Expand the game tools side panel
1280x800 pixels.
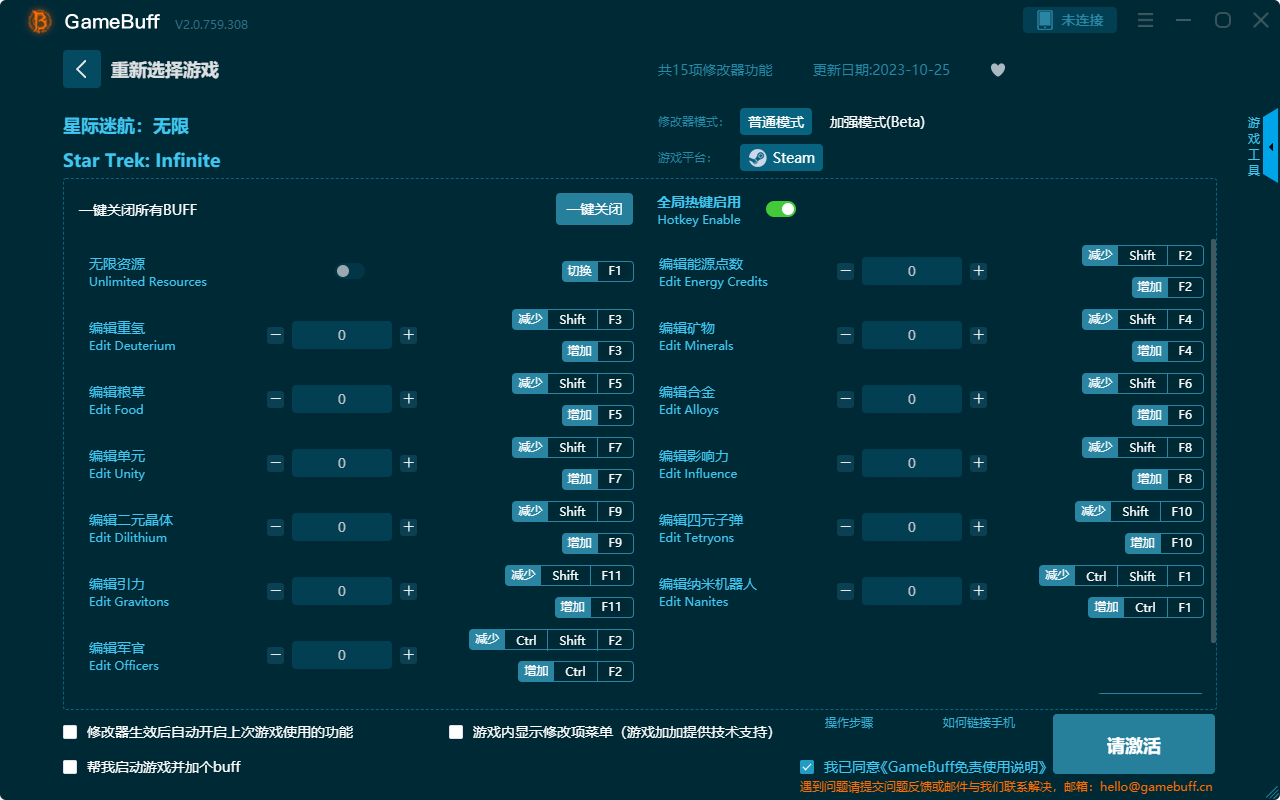tap(1270, 146)
